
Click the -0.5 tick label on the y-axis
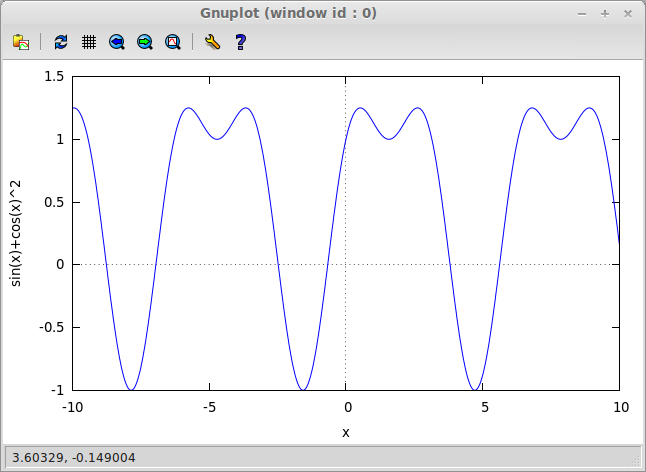click(50, 327)
